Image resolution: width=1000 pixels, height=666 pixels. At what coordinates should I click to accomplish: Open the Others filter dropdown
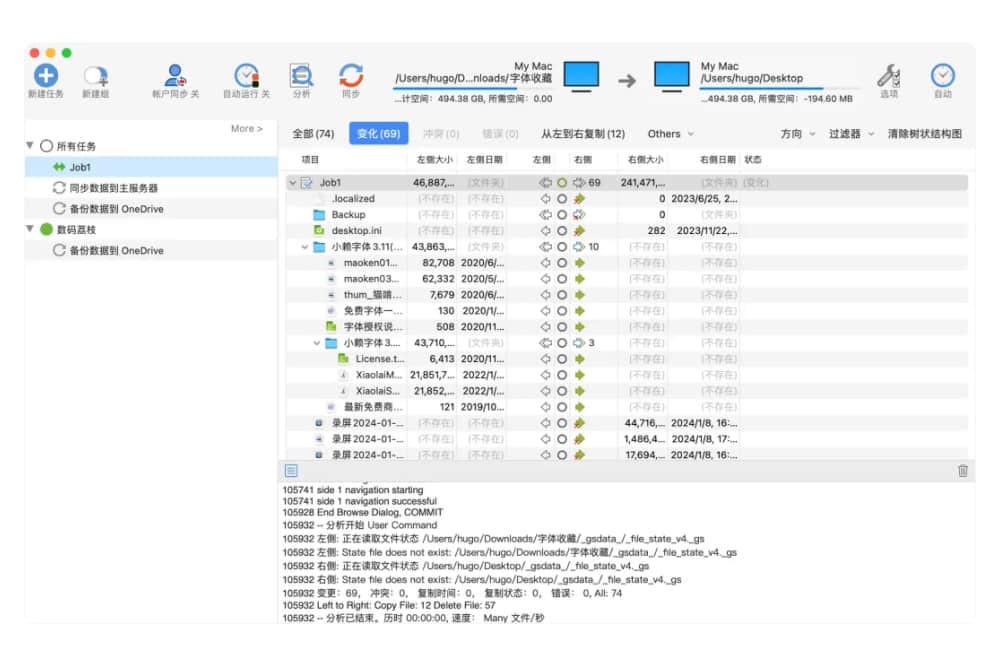pos(670,134)
